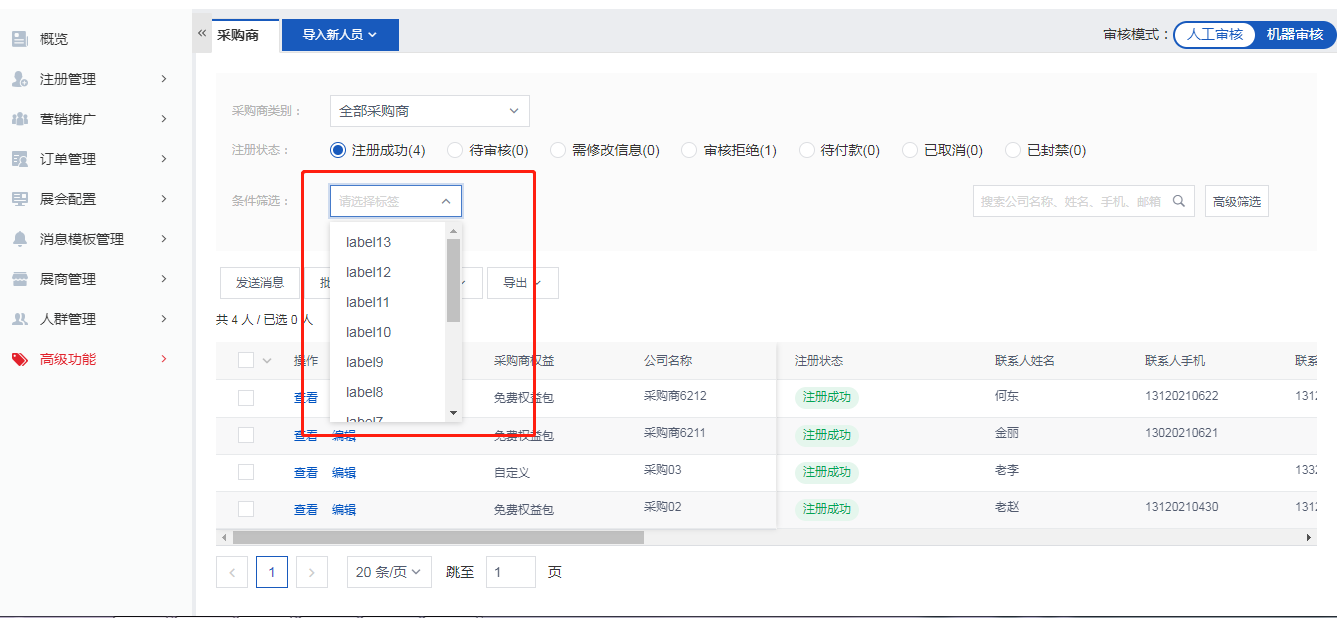Click the 高级筛选 button
Image resolution: width=1337 pixels, height=618 pixels.
[1237, 201]
